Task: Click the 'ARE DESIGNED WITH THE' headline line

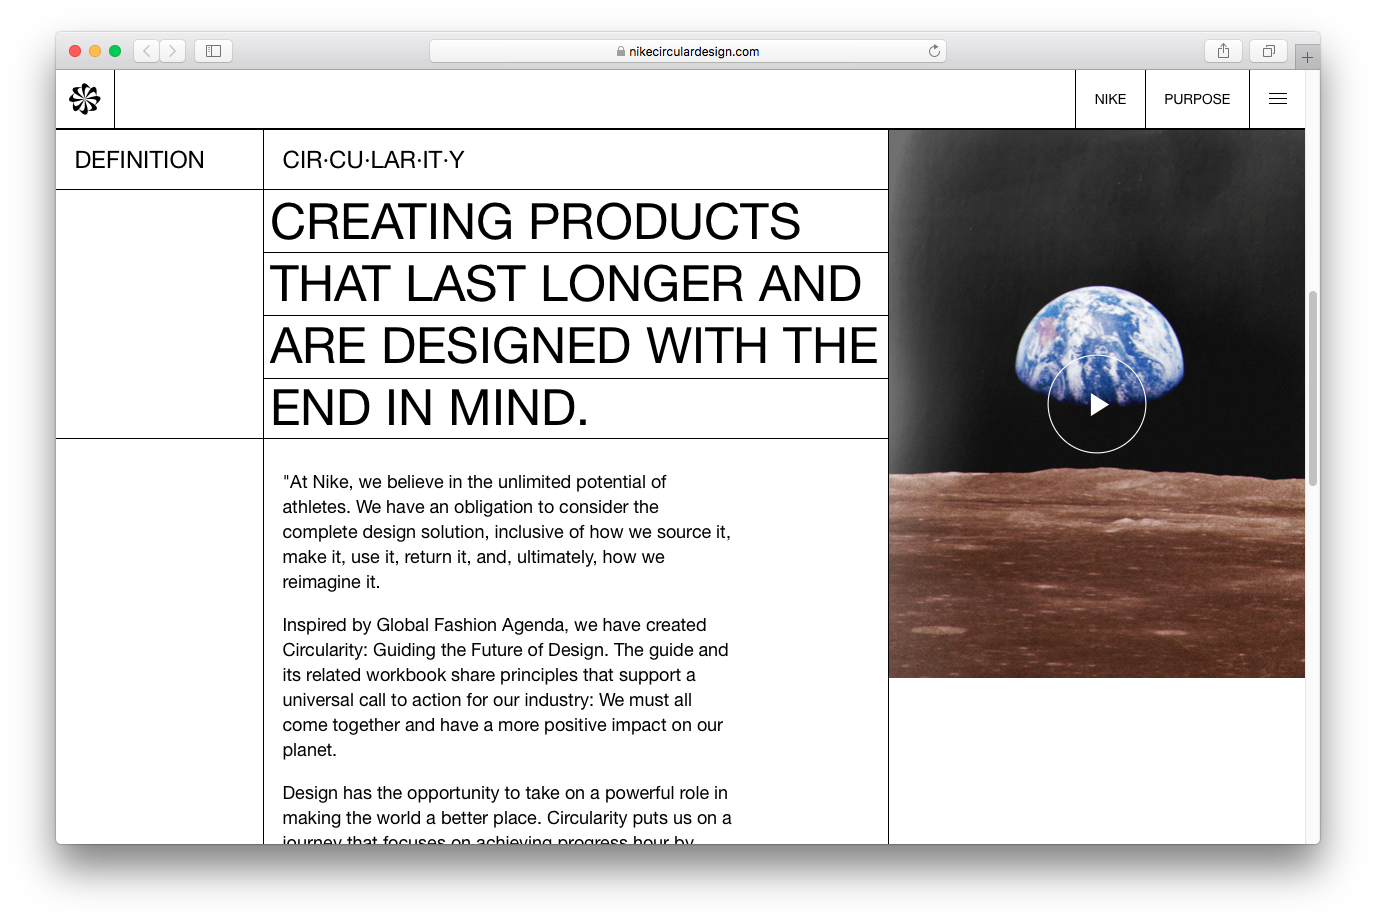Action: coord(574,346)
